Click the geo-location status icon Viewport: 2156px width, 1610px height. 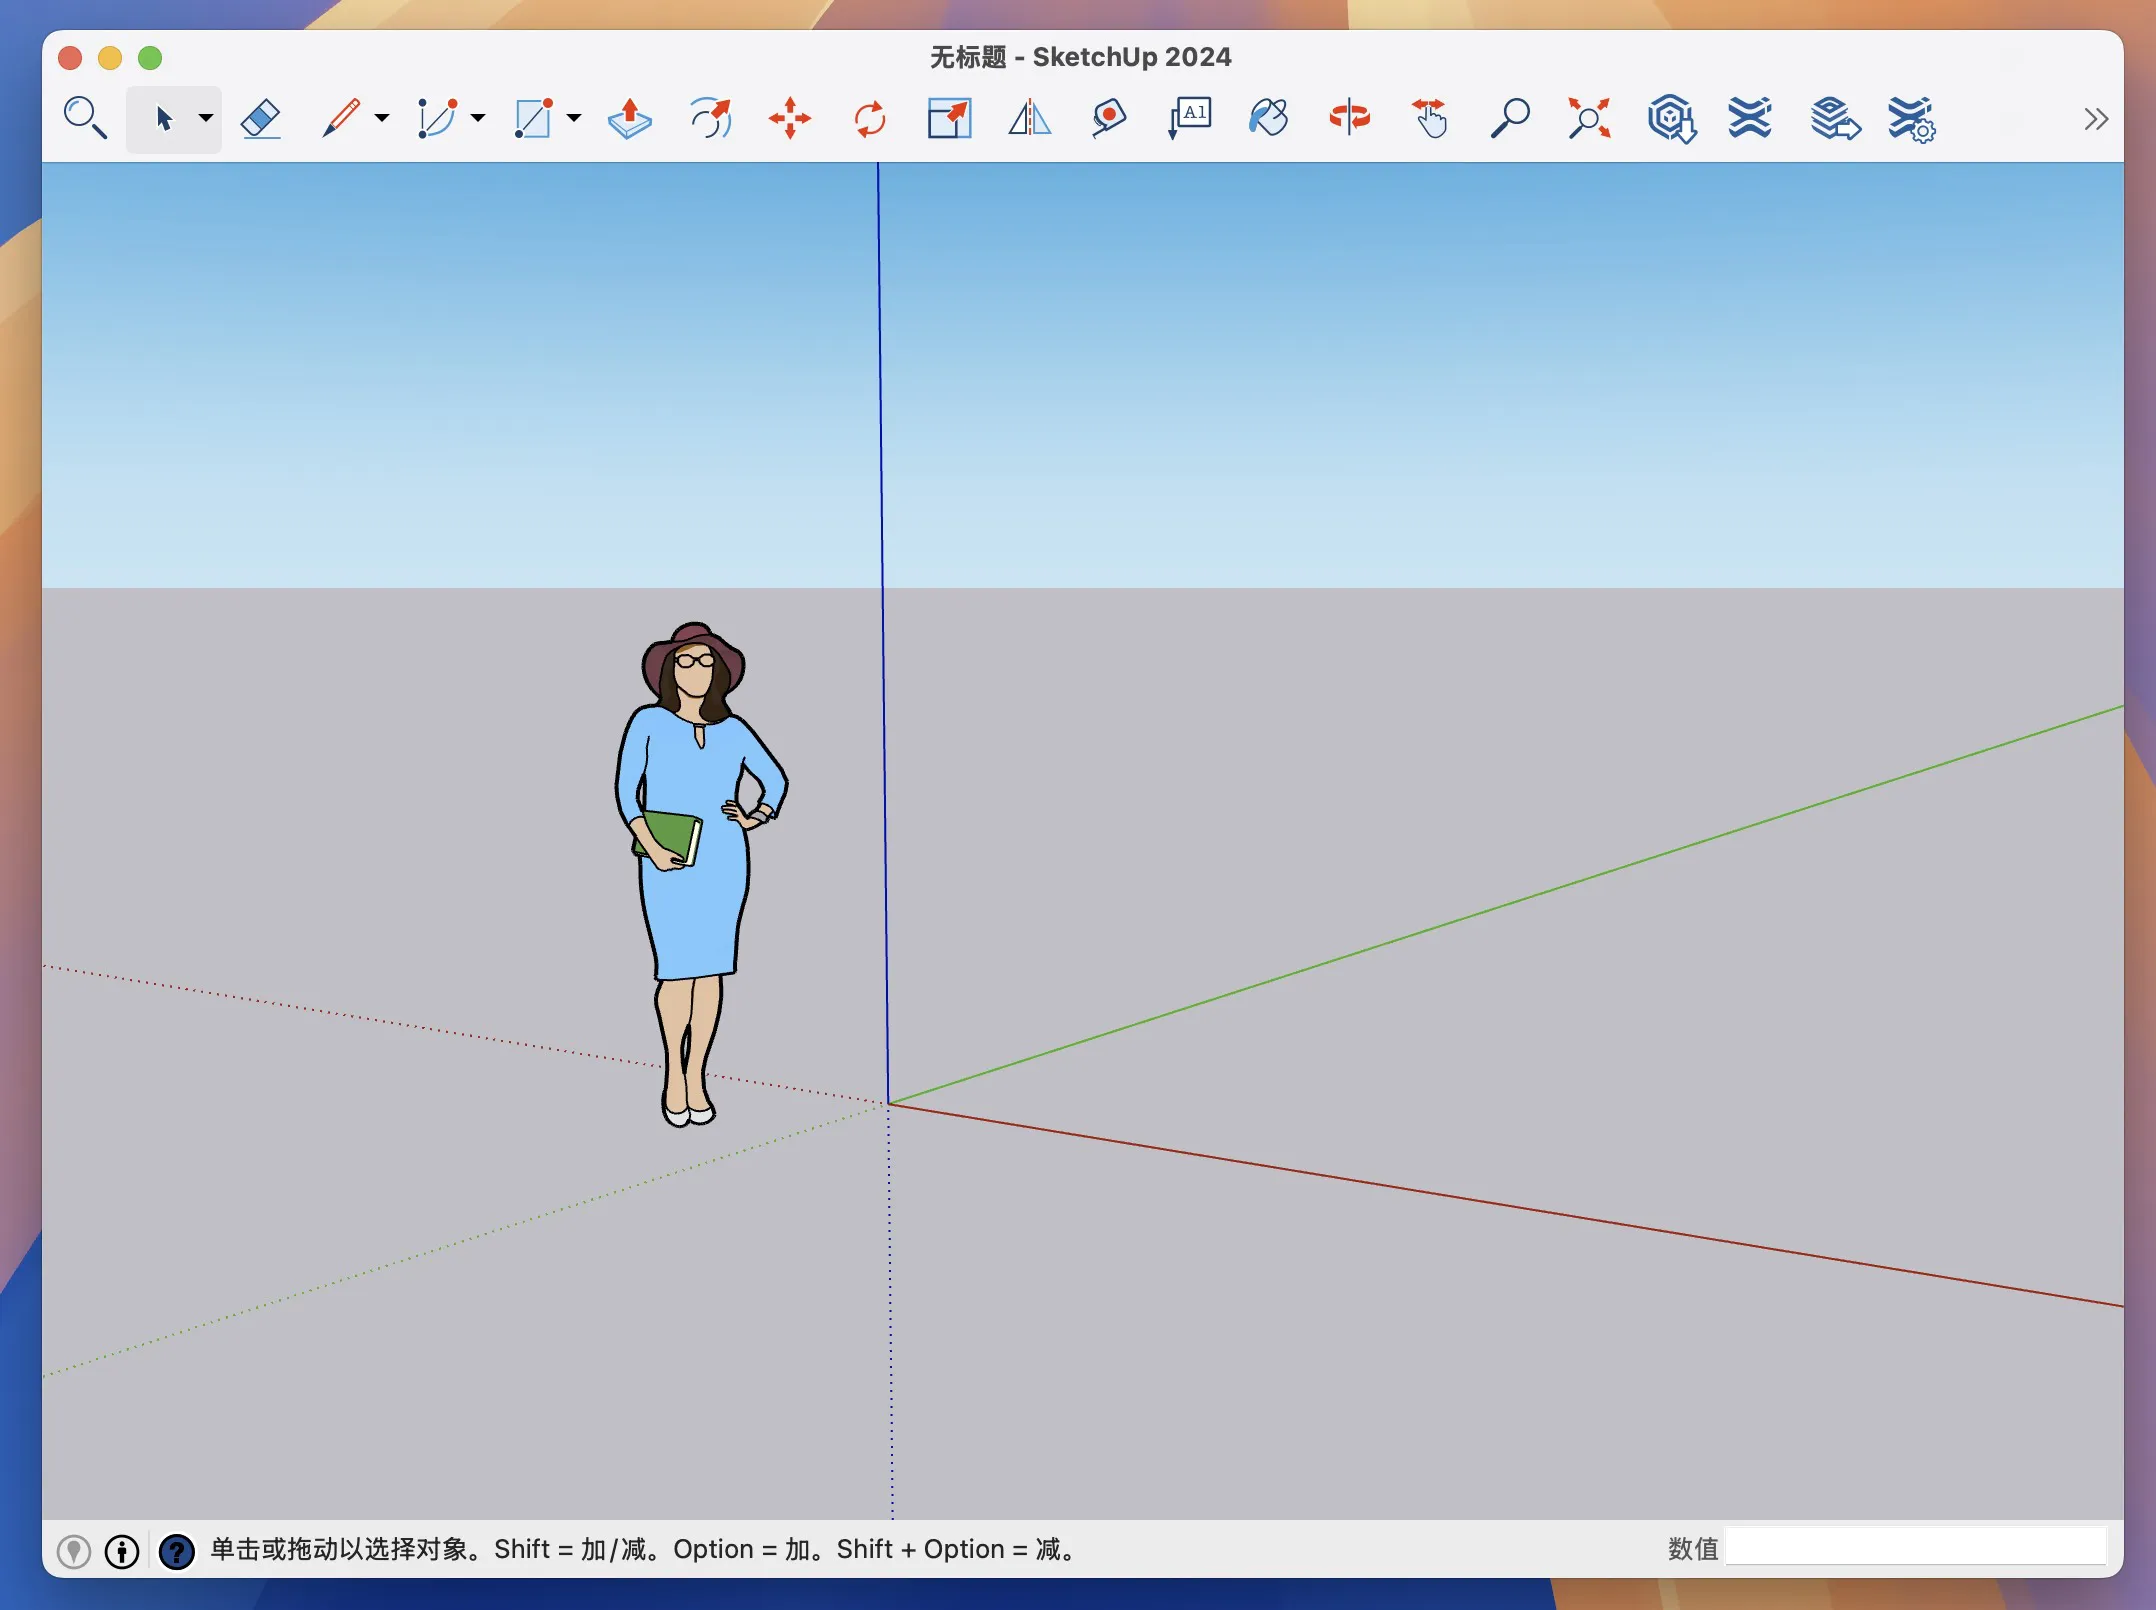74,1551
